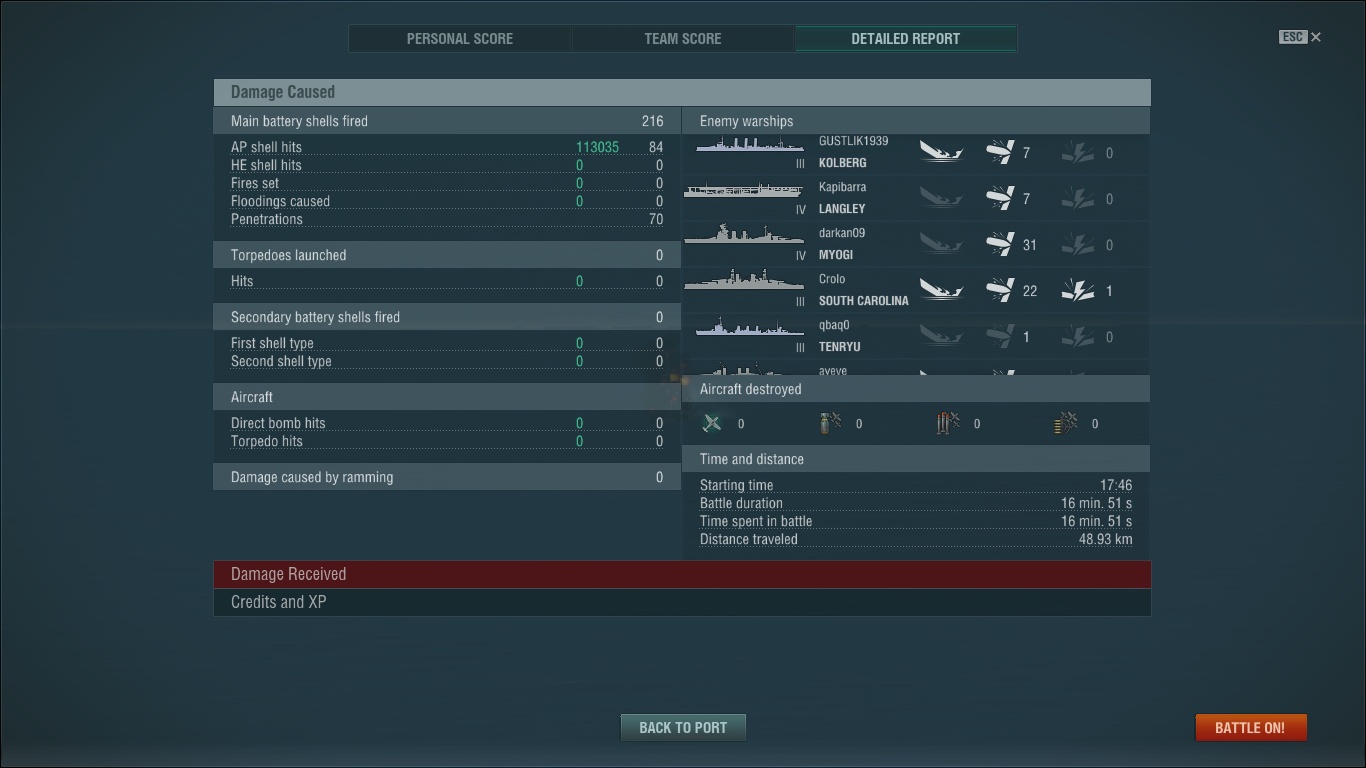Expand the Credits and XP section
The image size is (1366, 768).
coord(682,602)
